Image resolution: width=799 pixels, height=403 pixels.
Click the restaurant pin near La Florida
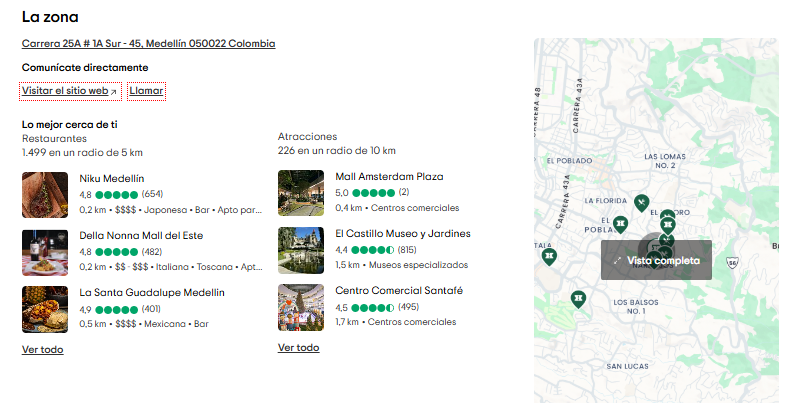click(642, 202)
